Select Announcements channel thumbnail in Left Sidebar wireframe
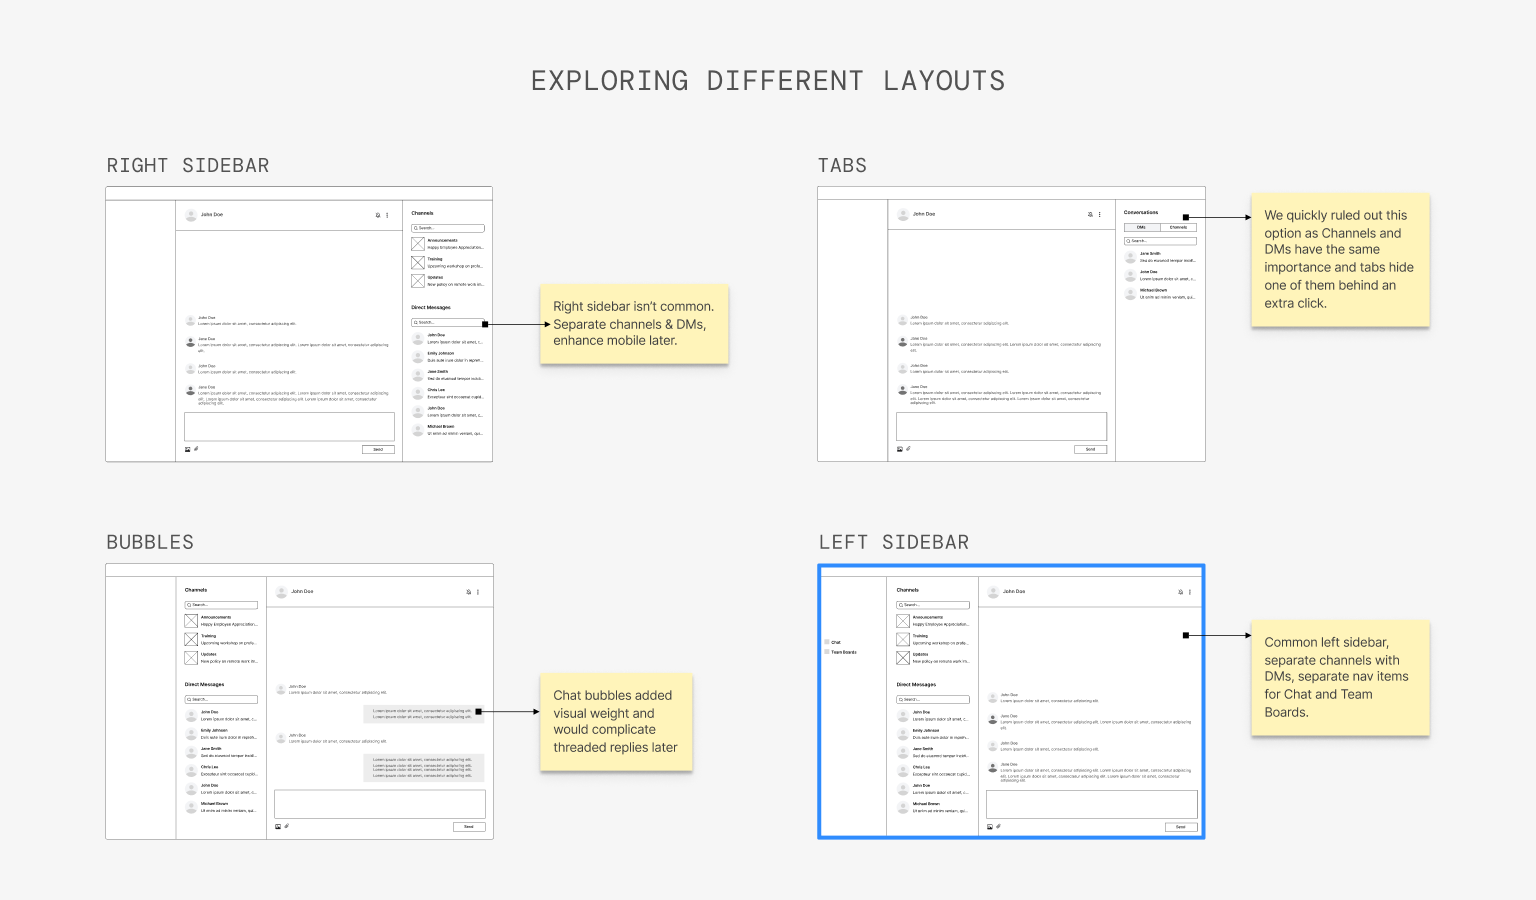The width and height of the screenshot is (1536, 900). 903,621
